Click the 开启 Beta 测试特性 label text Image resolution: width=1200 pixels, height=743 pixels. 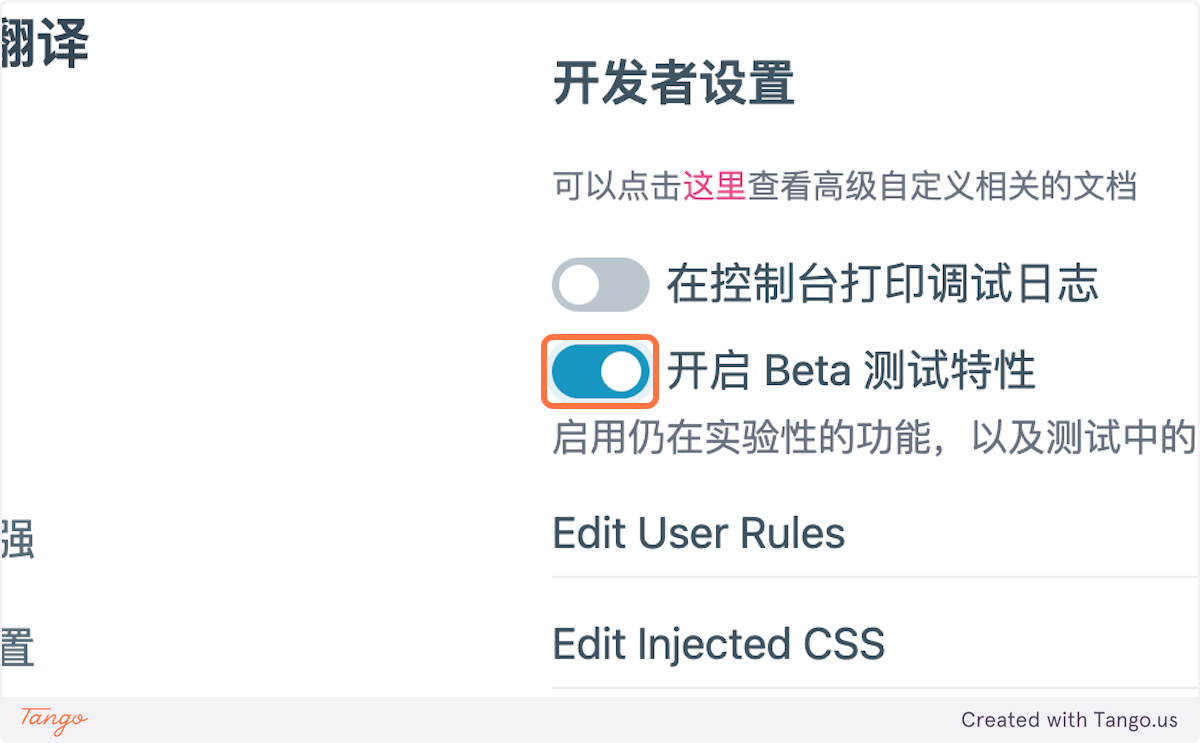point(851,372)
